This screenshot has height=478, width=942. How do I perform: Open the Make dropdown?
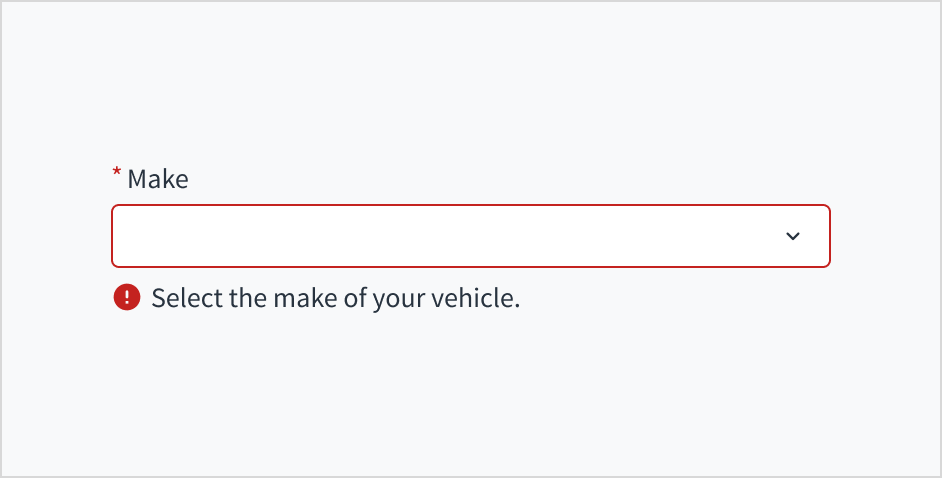[x=470, y=236]
